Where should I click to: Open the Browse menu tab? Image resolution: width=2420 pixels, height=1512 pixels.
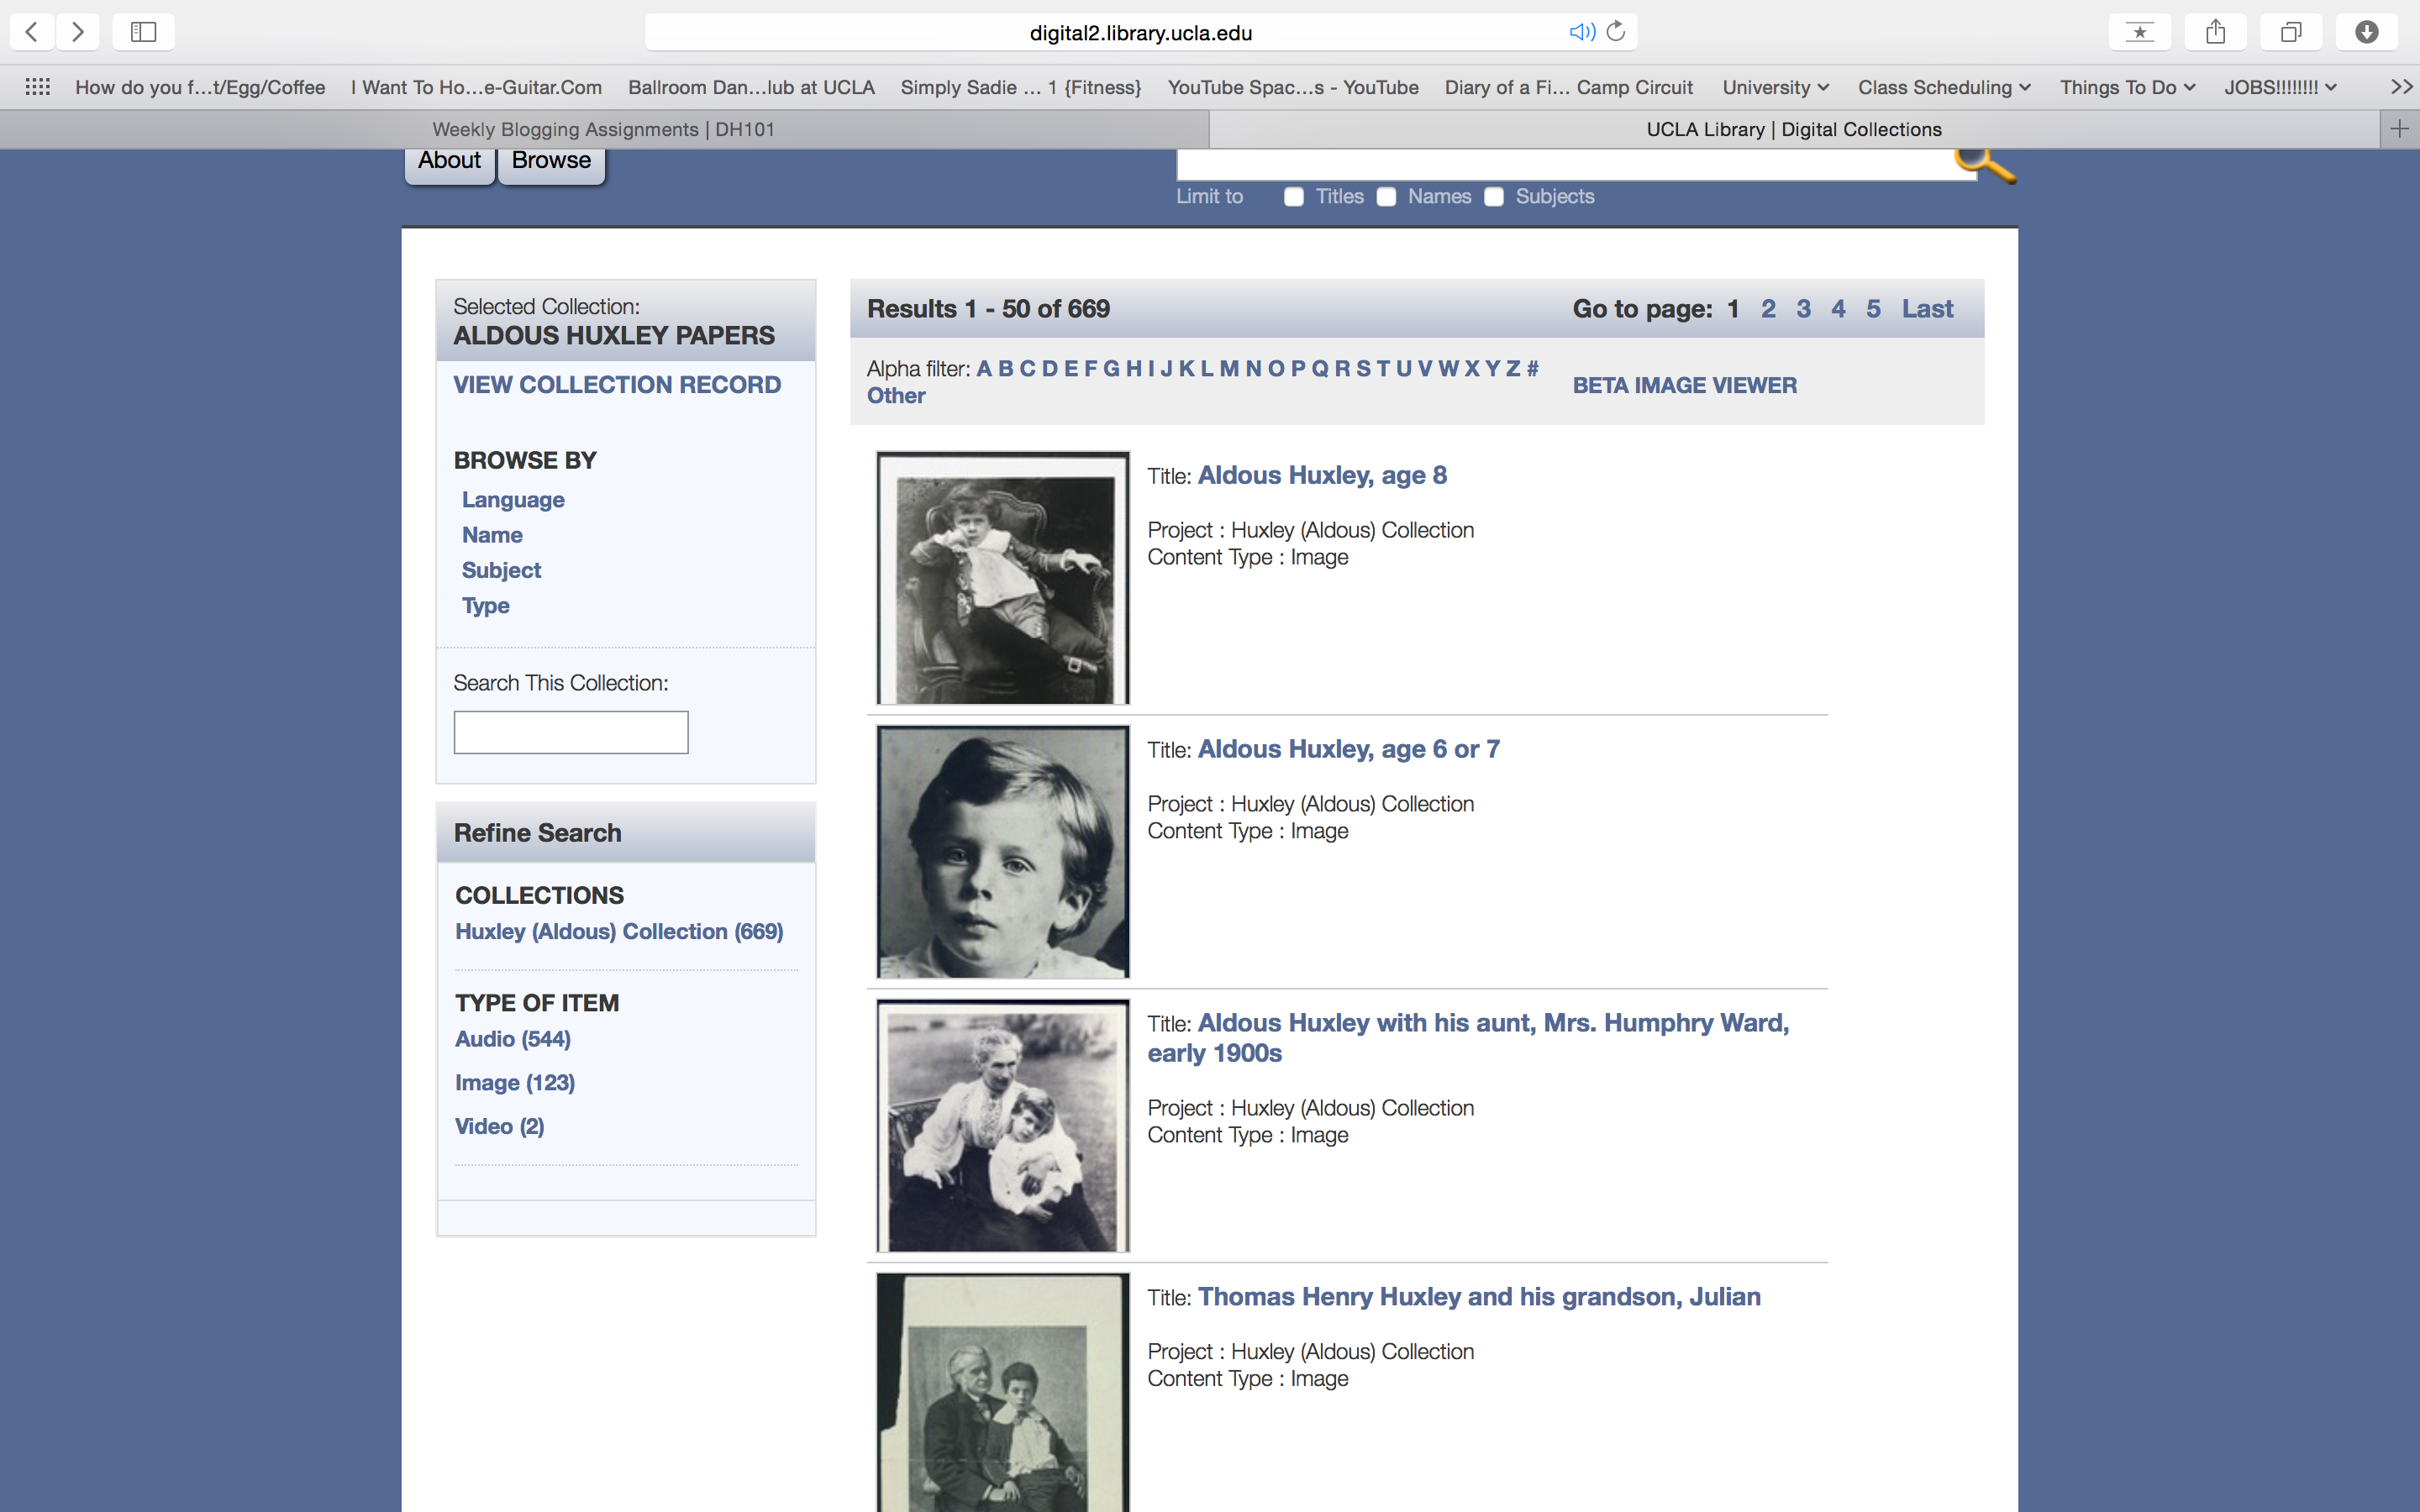click(551, 162)
